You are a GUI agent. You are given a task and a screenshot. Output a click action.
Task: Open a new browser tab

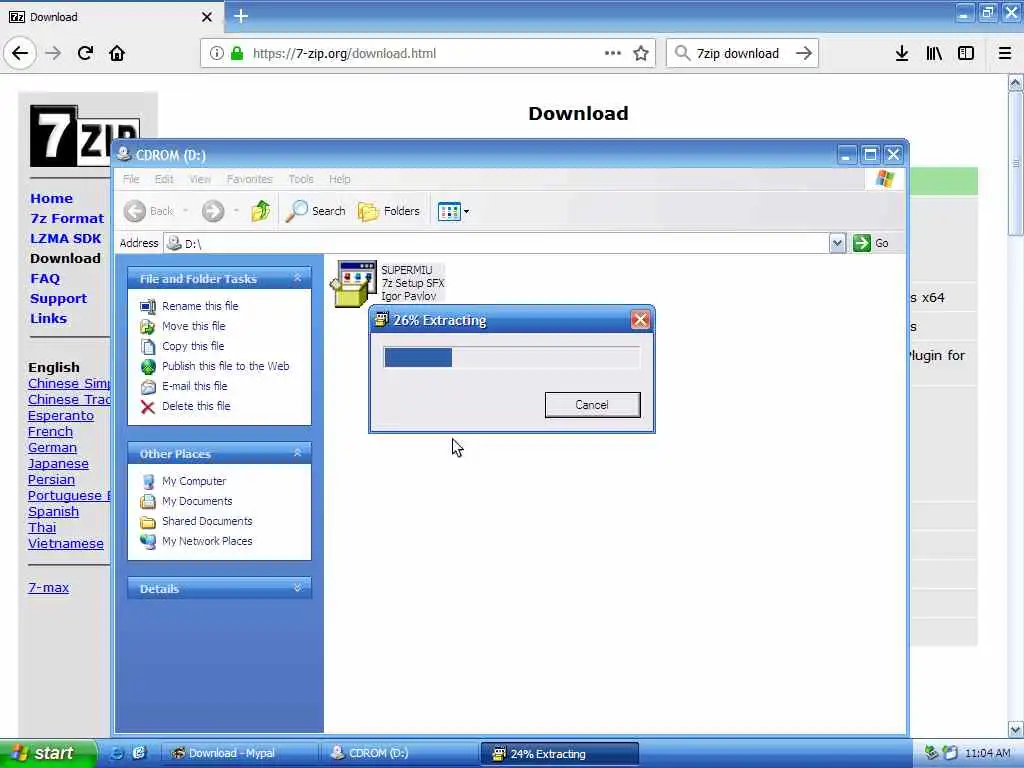241,16
